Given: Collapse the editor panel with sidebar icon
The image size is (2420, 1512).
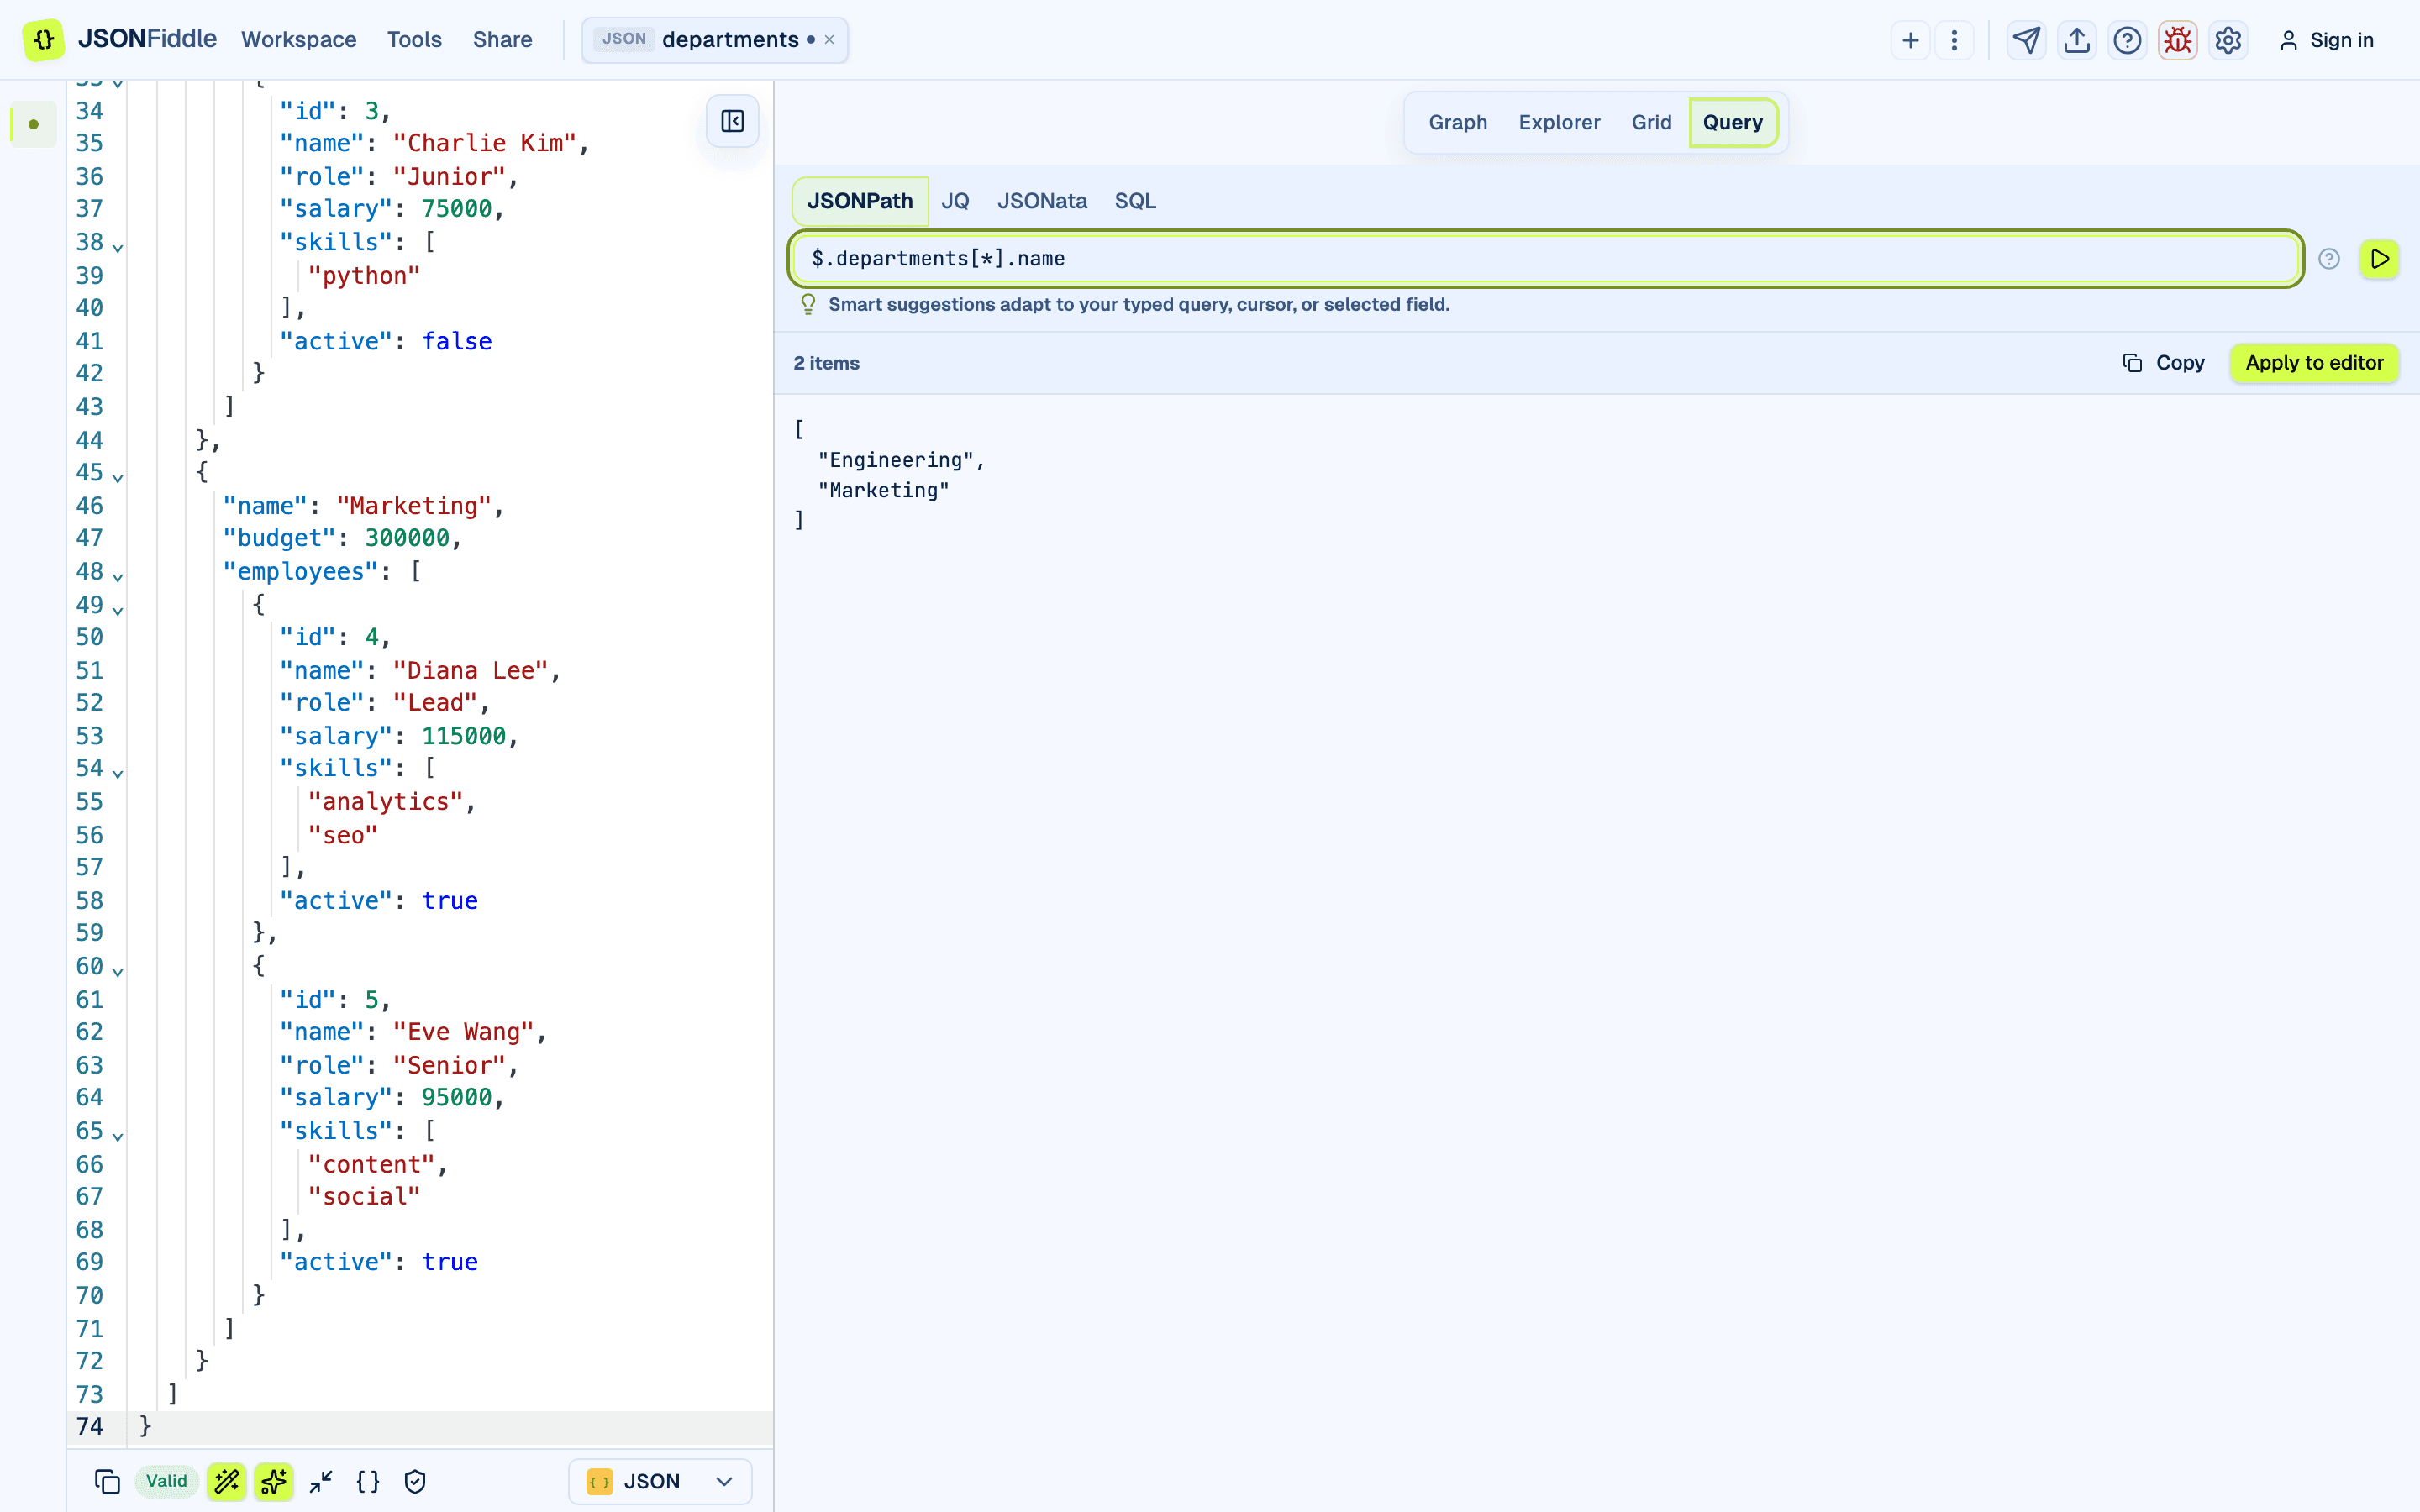Looking at the screenshot, I should click(x=733, y=121).
